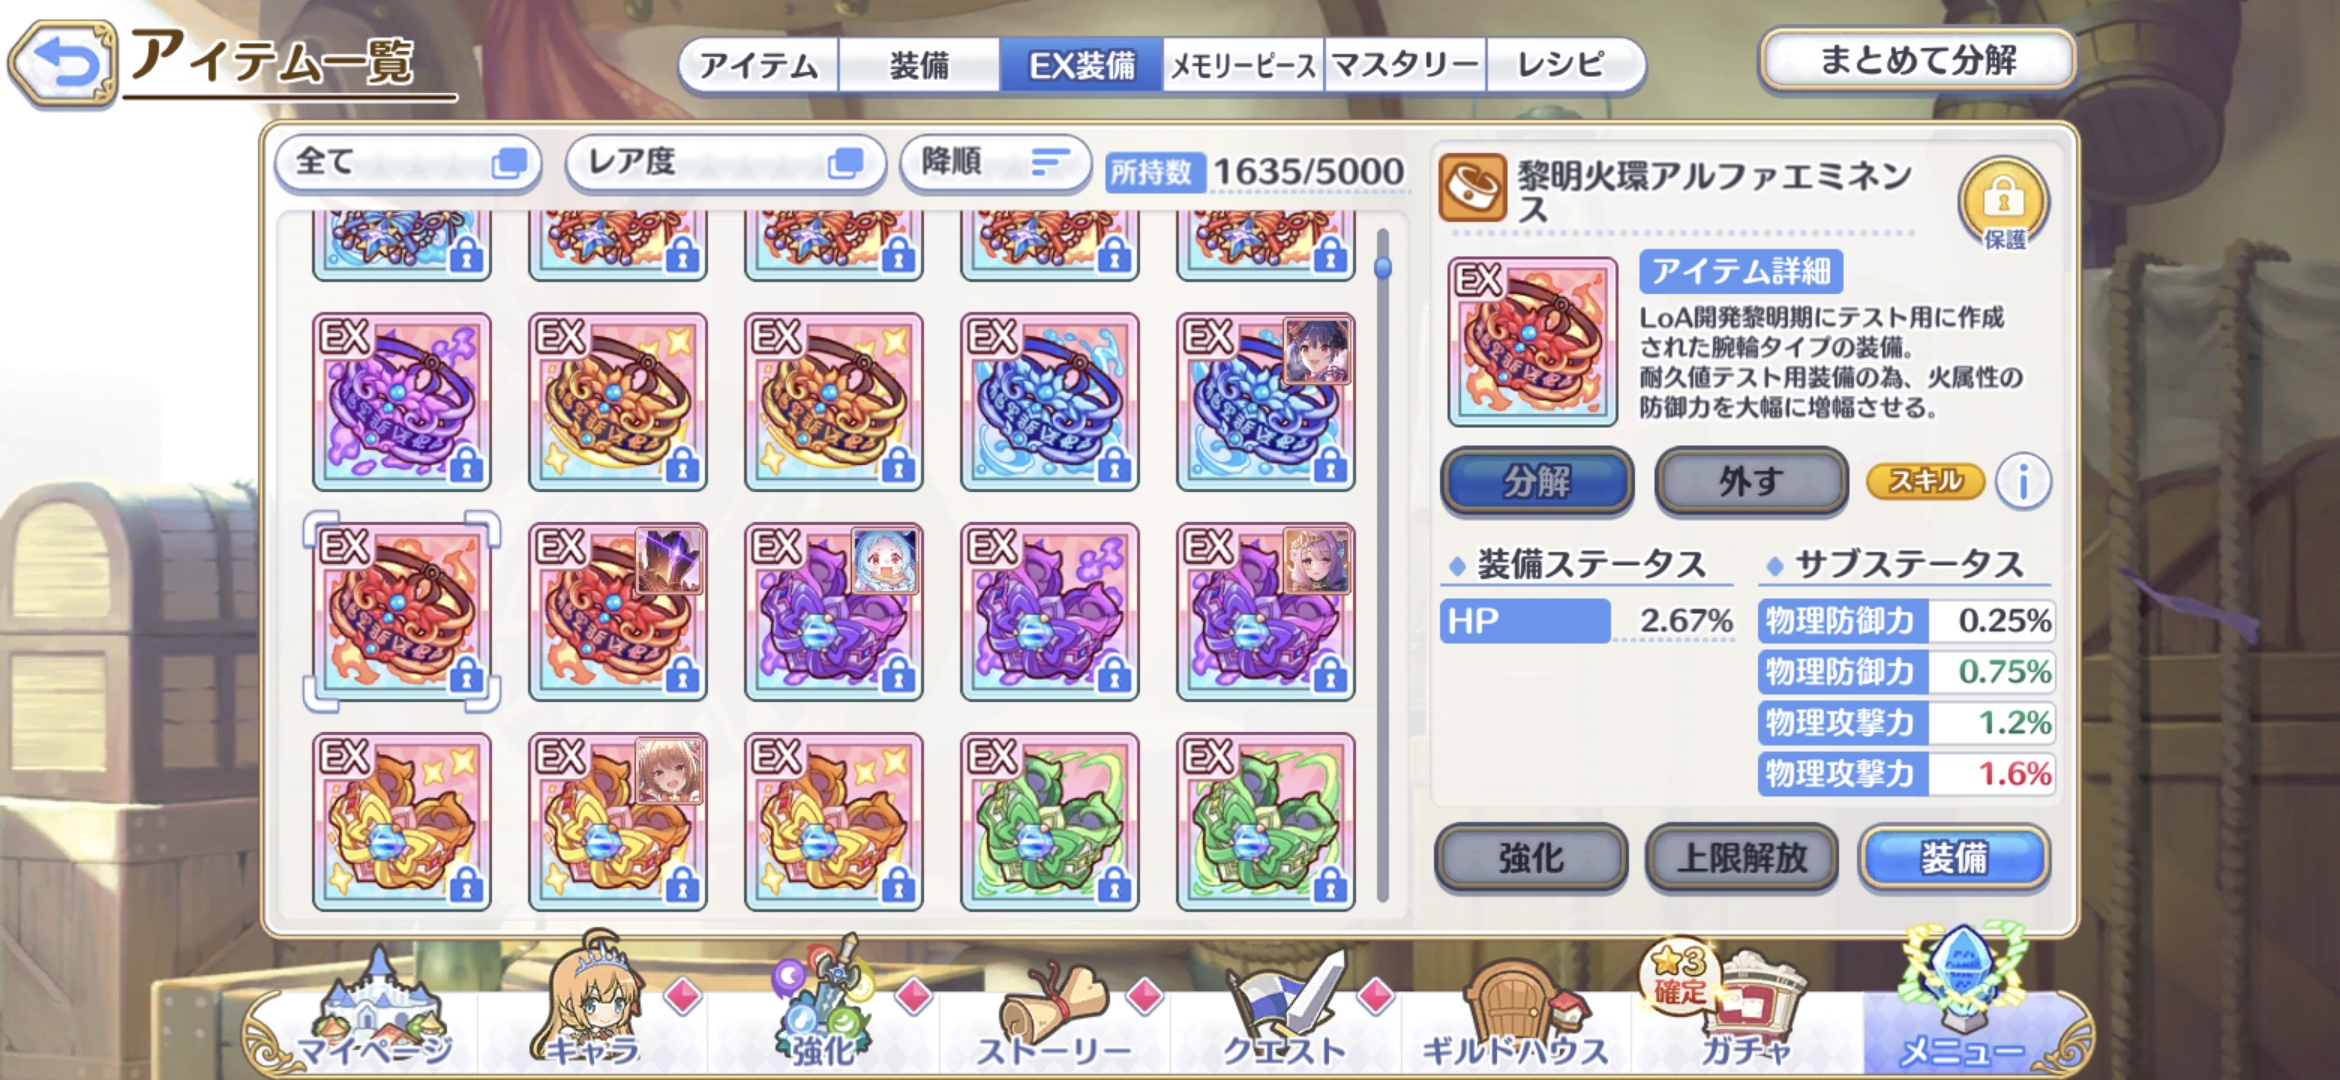
Task: Click the 上限解放 button
Action: coord(1741,858)
